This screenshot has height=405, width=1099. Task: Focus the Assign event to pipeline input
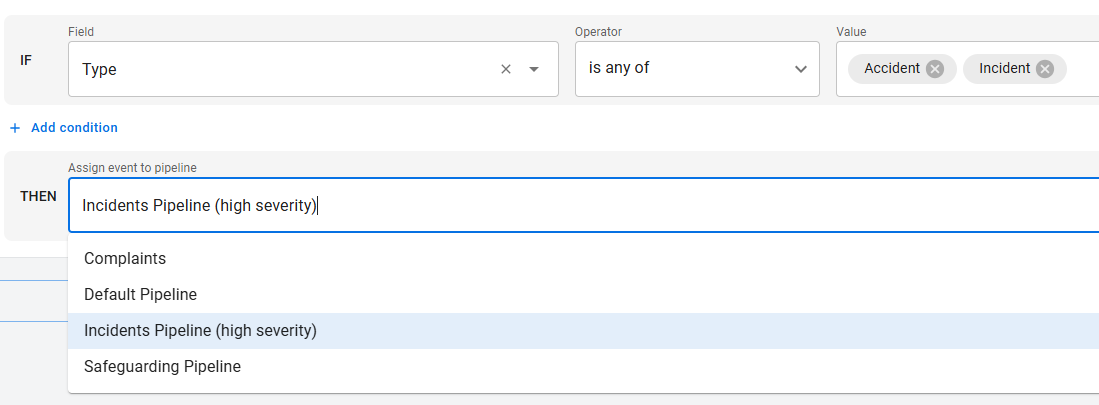click(x=600, y=205)
